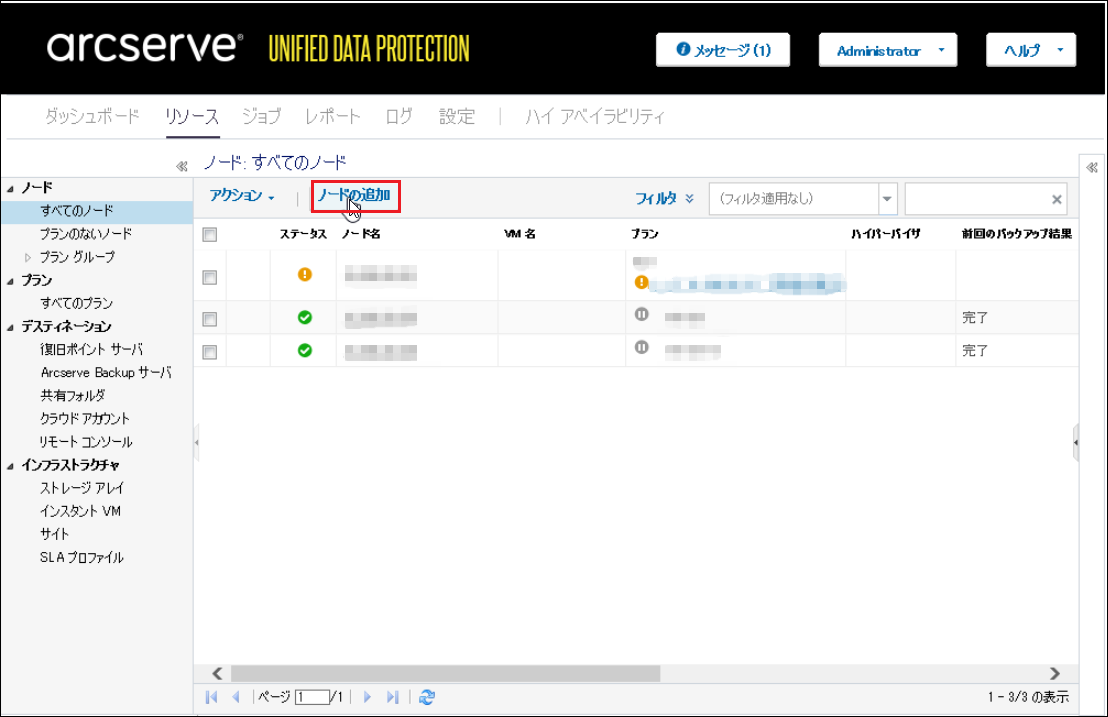This screenshot has height=717, width=1108.
Task: Collapse the left navigation panel
Action: click(x=181, y=166)
